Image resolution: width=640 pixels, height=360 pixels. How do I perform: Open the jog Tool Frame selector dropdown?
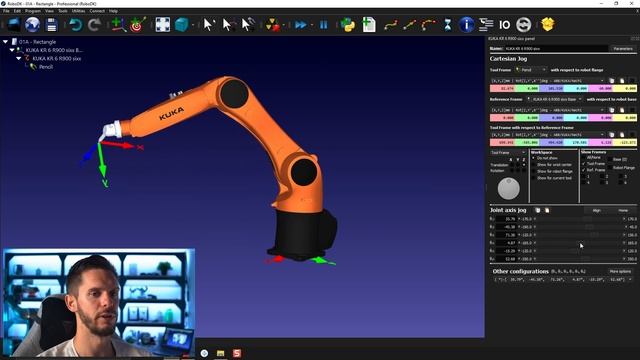508,153
